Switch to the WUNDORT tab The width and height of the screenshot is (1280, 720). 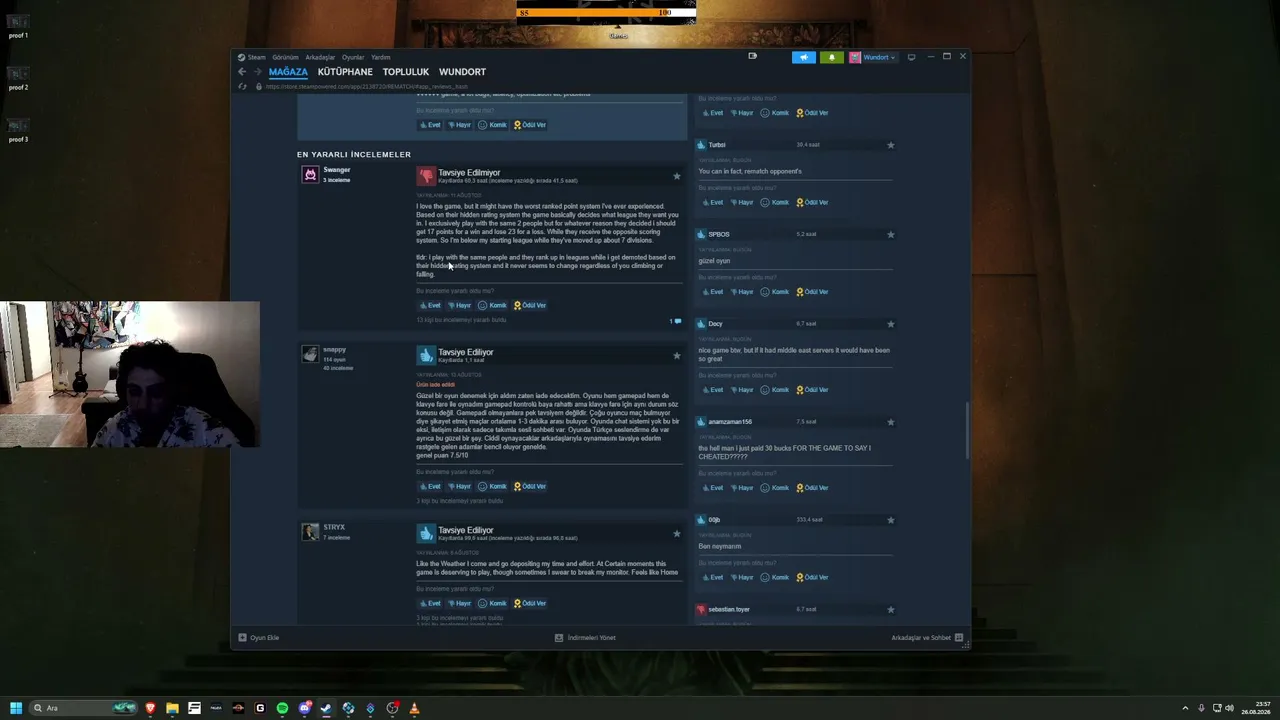[x=462, y=72]
